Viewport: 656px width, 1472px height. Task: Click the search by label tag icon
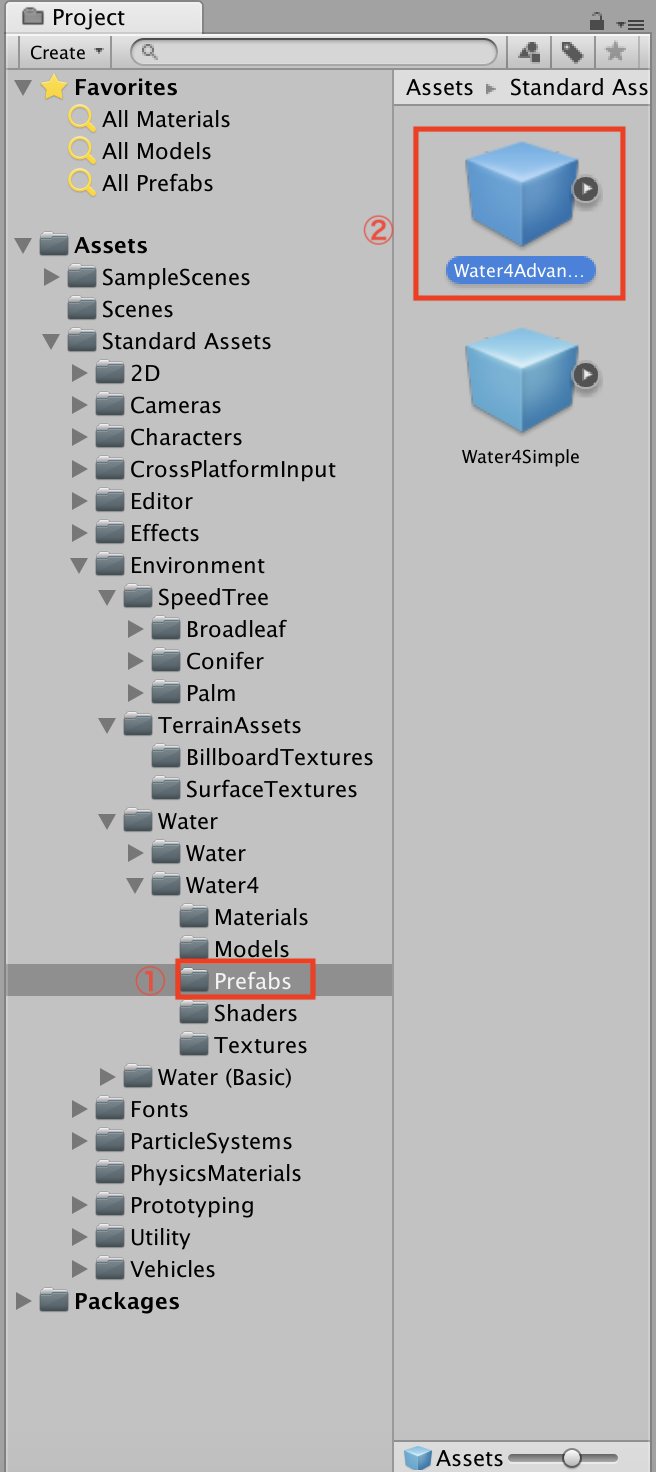[572, 52]
